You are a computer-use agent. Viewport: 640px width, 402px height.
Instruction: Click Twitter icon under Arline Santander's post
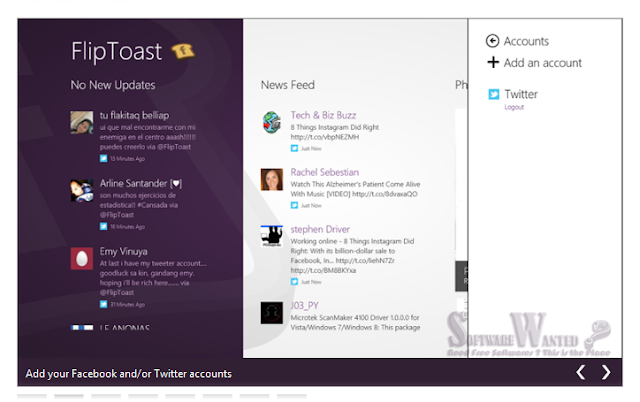coord(103,227)
